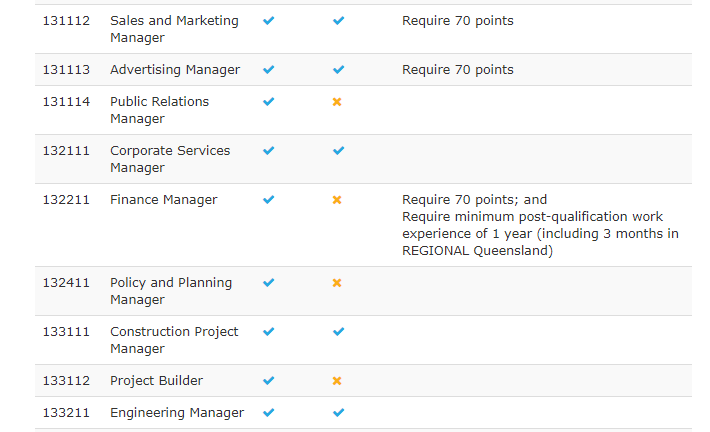This screenshot has width=710, height=432.
Task: Click the first checkmark in Finance Manager row
Action: coord(268,200)
